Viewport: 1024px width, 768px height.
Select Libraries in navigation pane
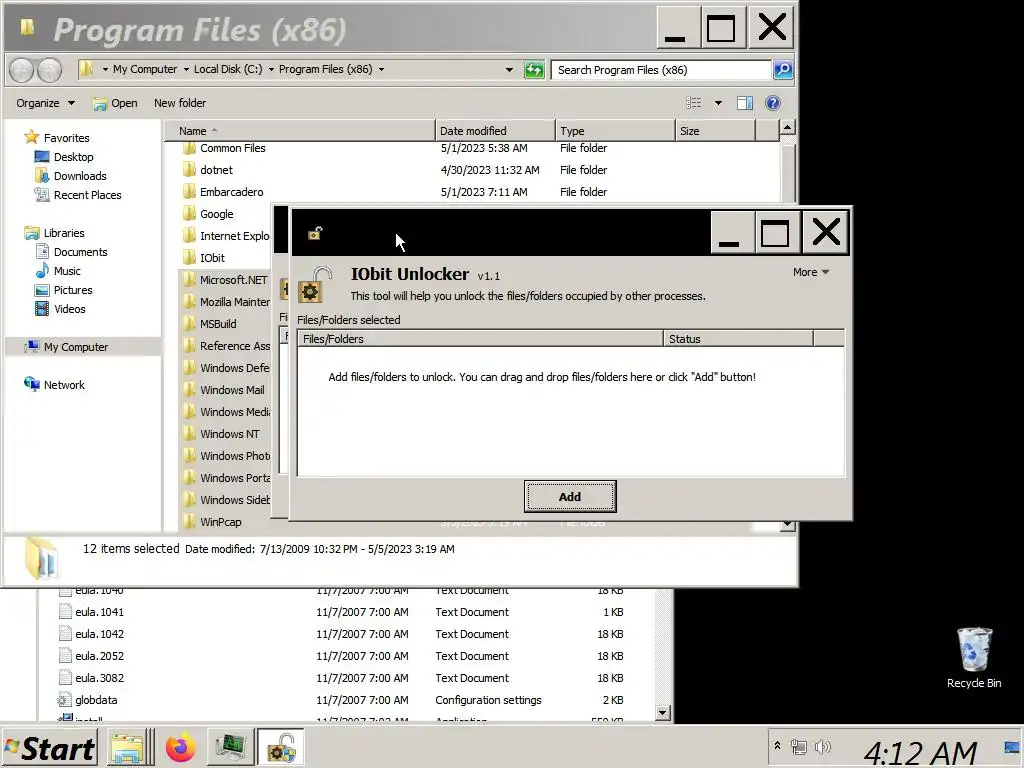coord(63,233)
